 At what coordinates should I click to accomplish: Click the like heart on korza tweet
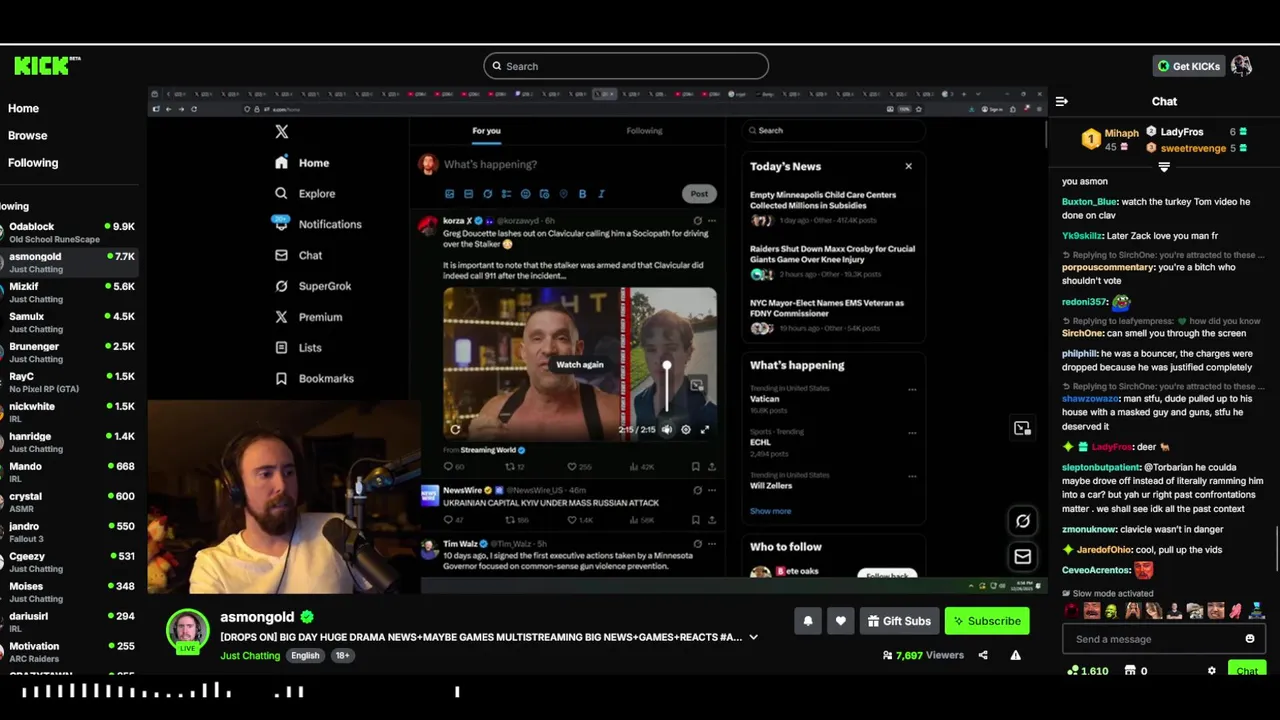pyautogui.click(x=572, y=466)
